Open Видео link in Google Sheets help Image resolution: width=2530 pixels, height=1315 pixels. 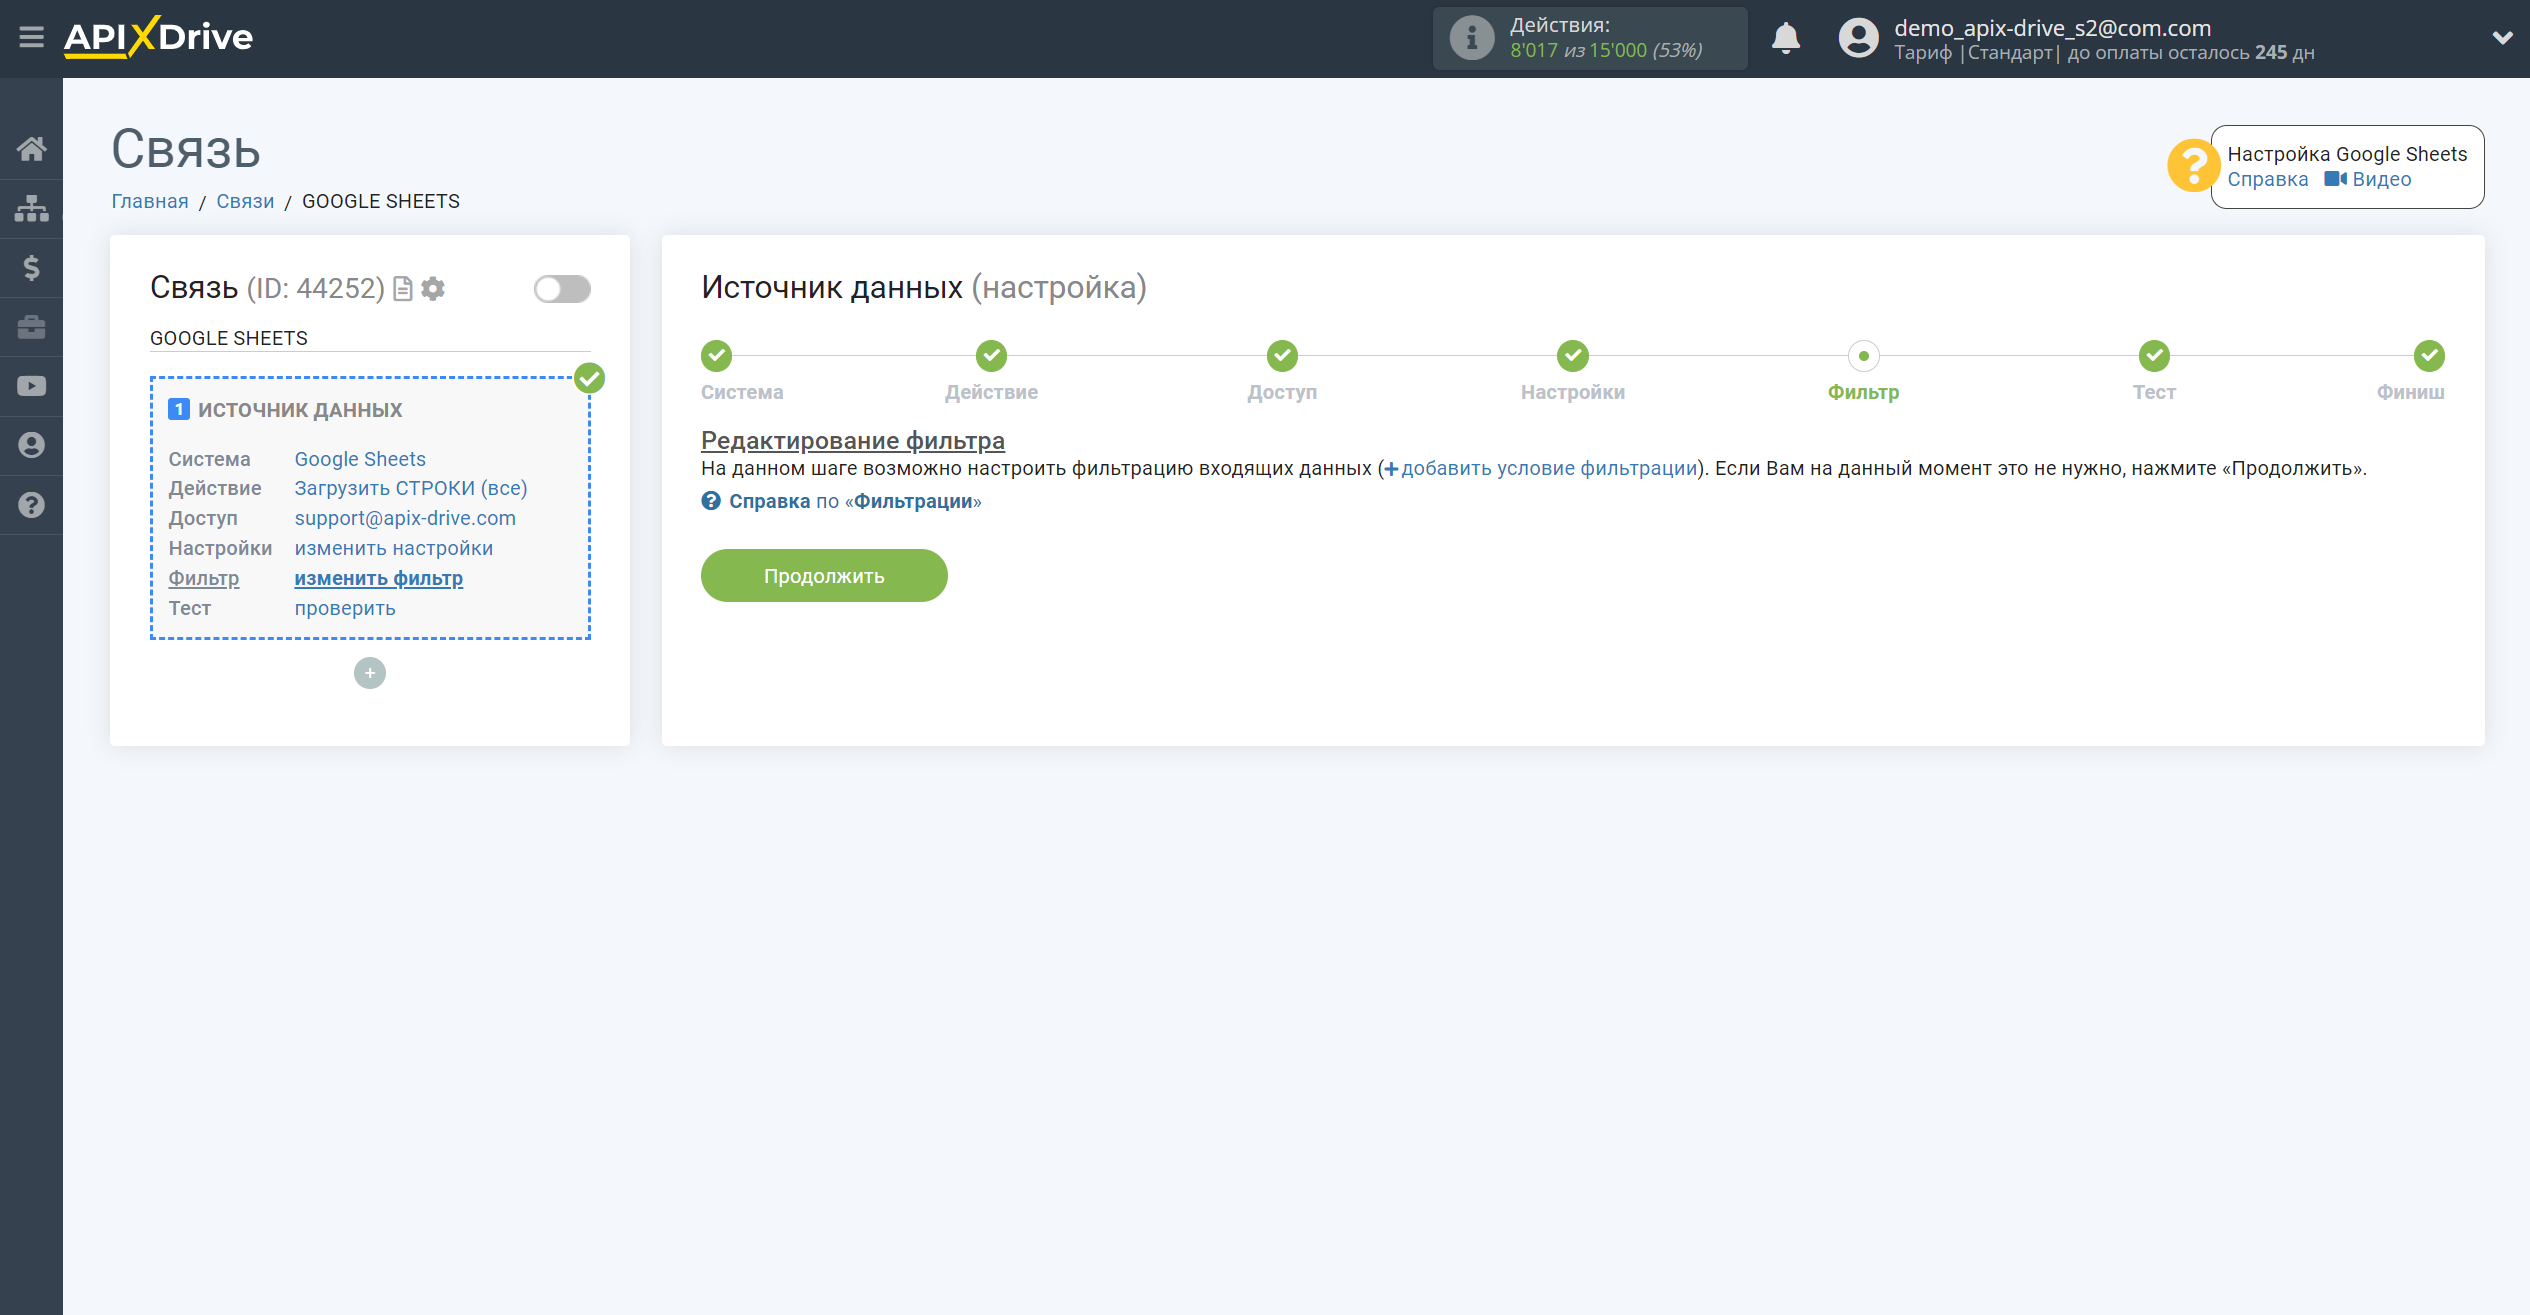tap(2368, 180)
